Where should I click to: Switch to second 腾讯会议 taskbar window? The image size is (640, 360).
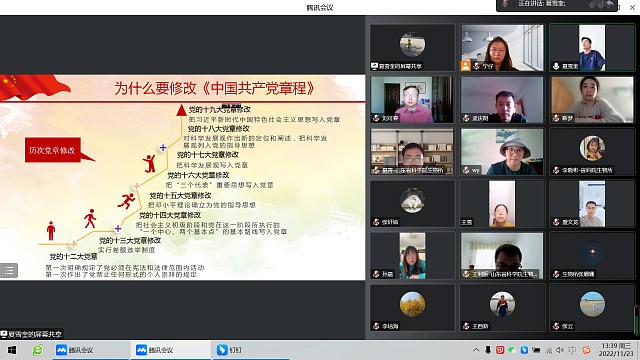170,350
